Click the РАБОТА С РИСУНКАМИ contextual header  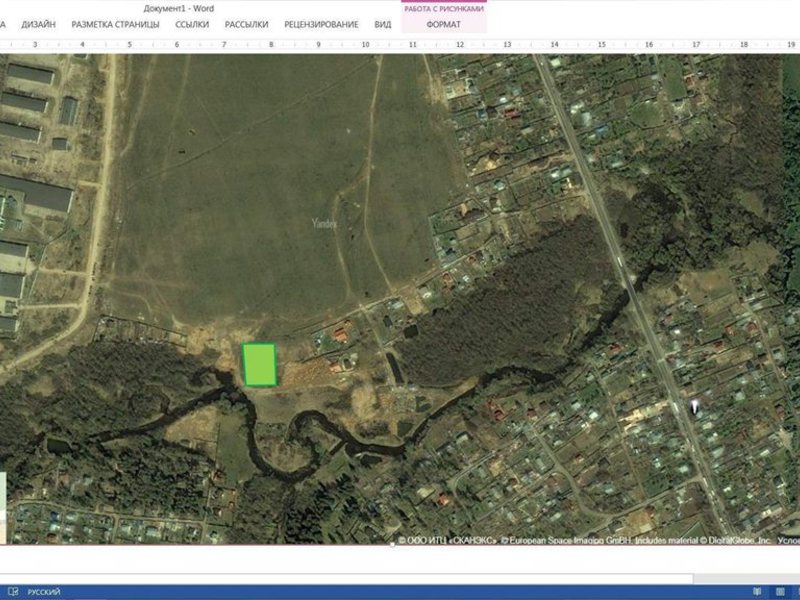(x=444, y=8)
